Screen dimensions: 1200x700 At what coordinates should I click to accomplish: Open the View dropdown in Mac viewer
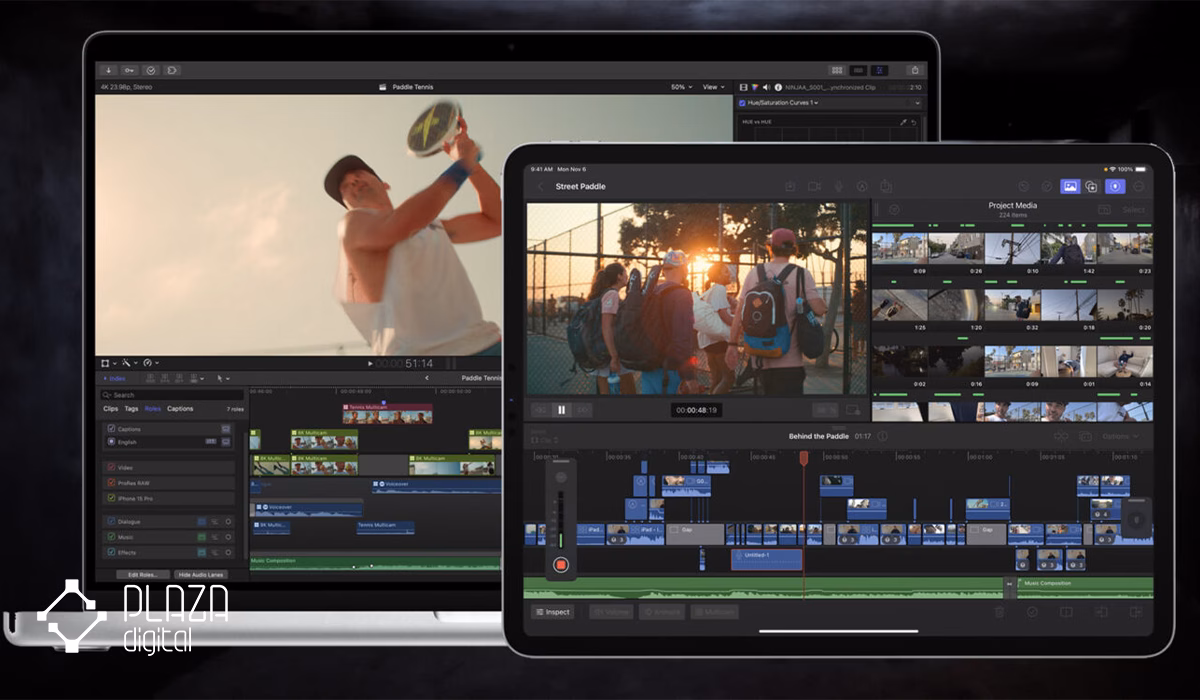pyautogui.click(x=713, y=87)
